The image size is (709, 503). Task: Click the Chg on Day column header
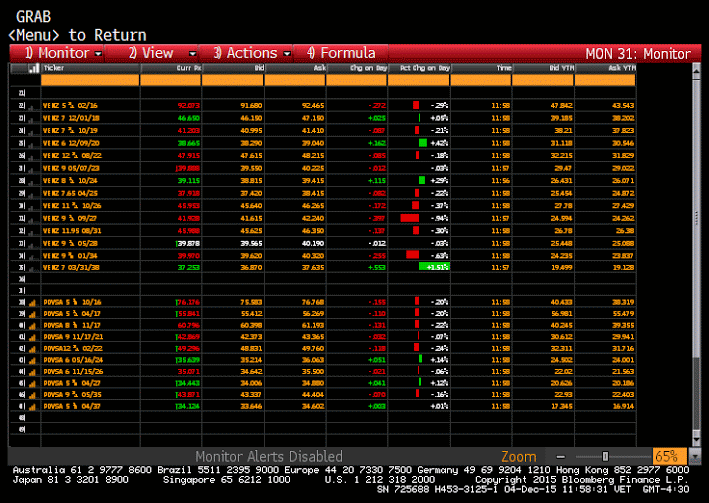click(x=357, y=68)
